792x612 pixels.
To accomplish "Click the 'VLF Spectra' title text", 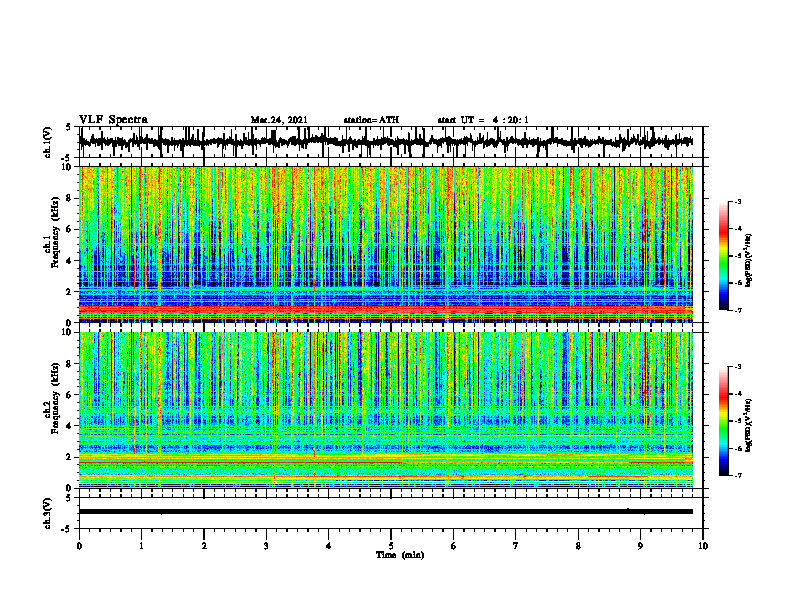I will pyautogui.click(x=113, y=120).
